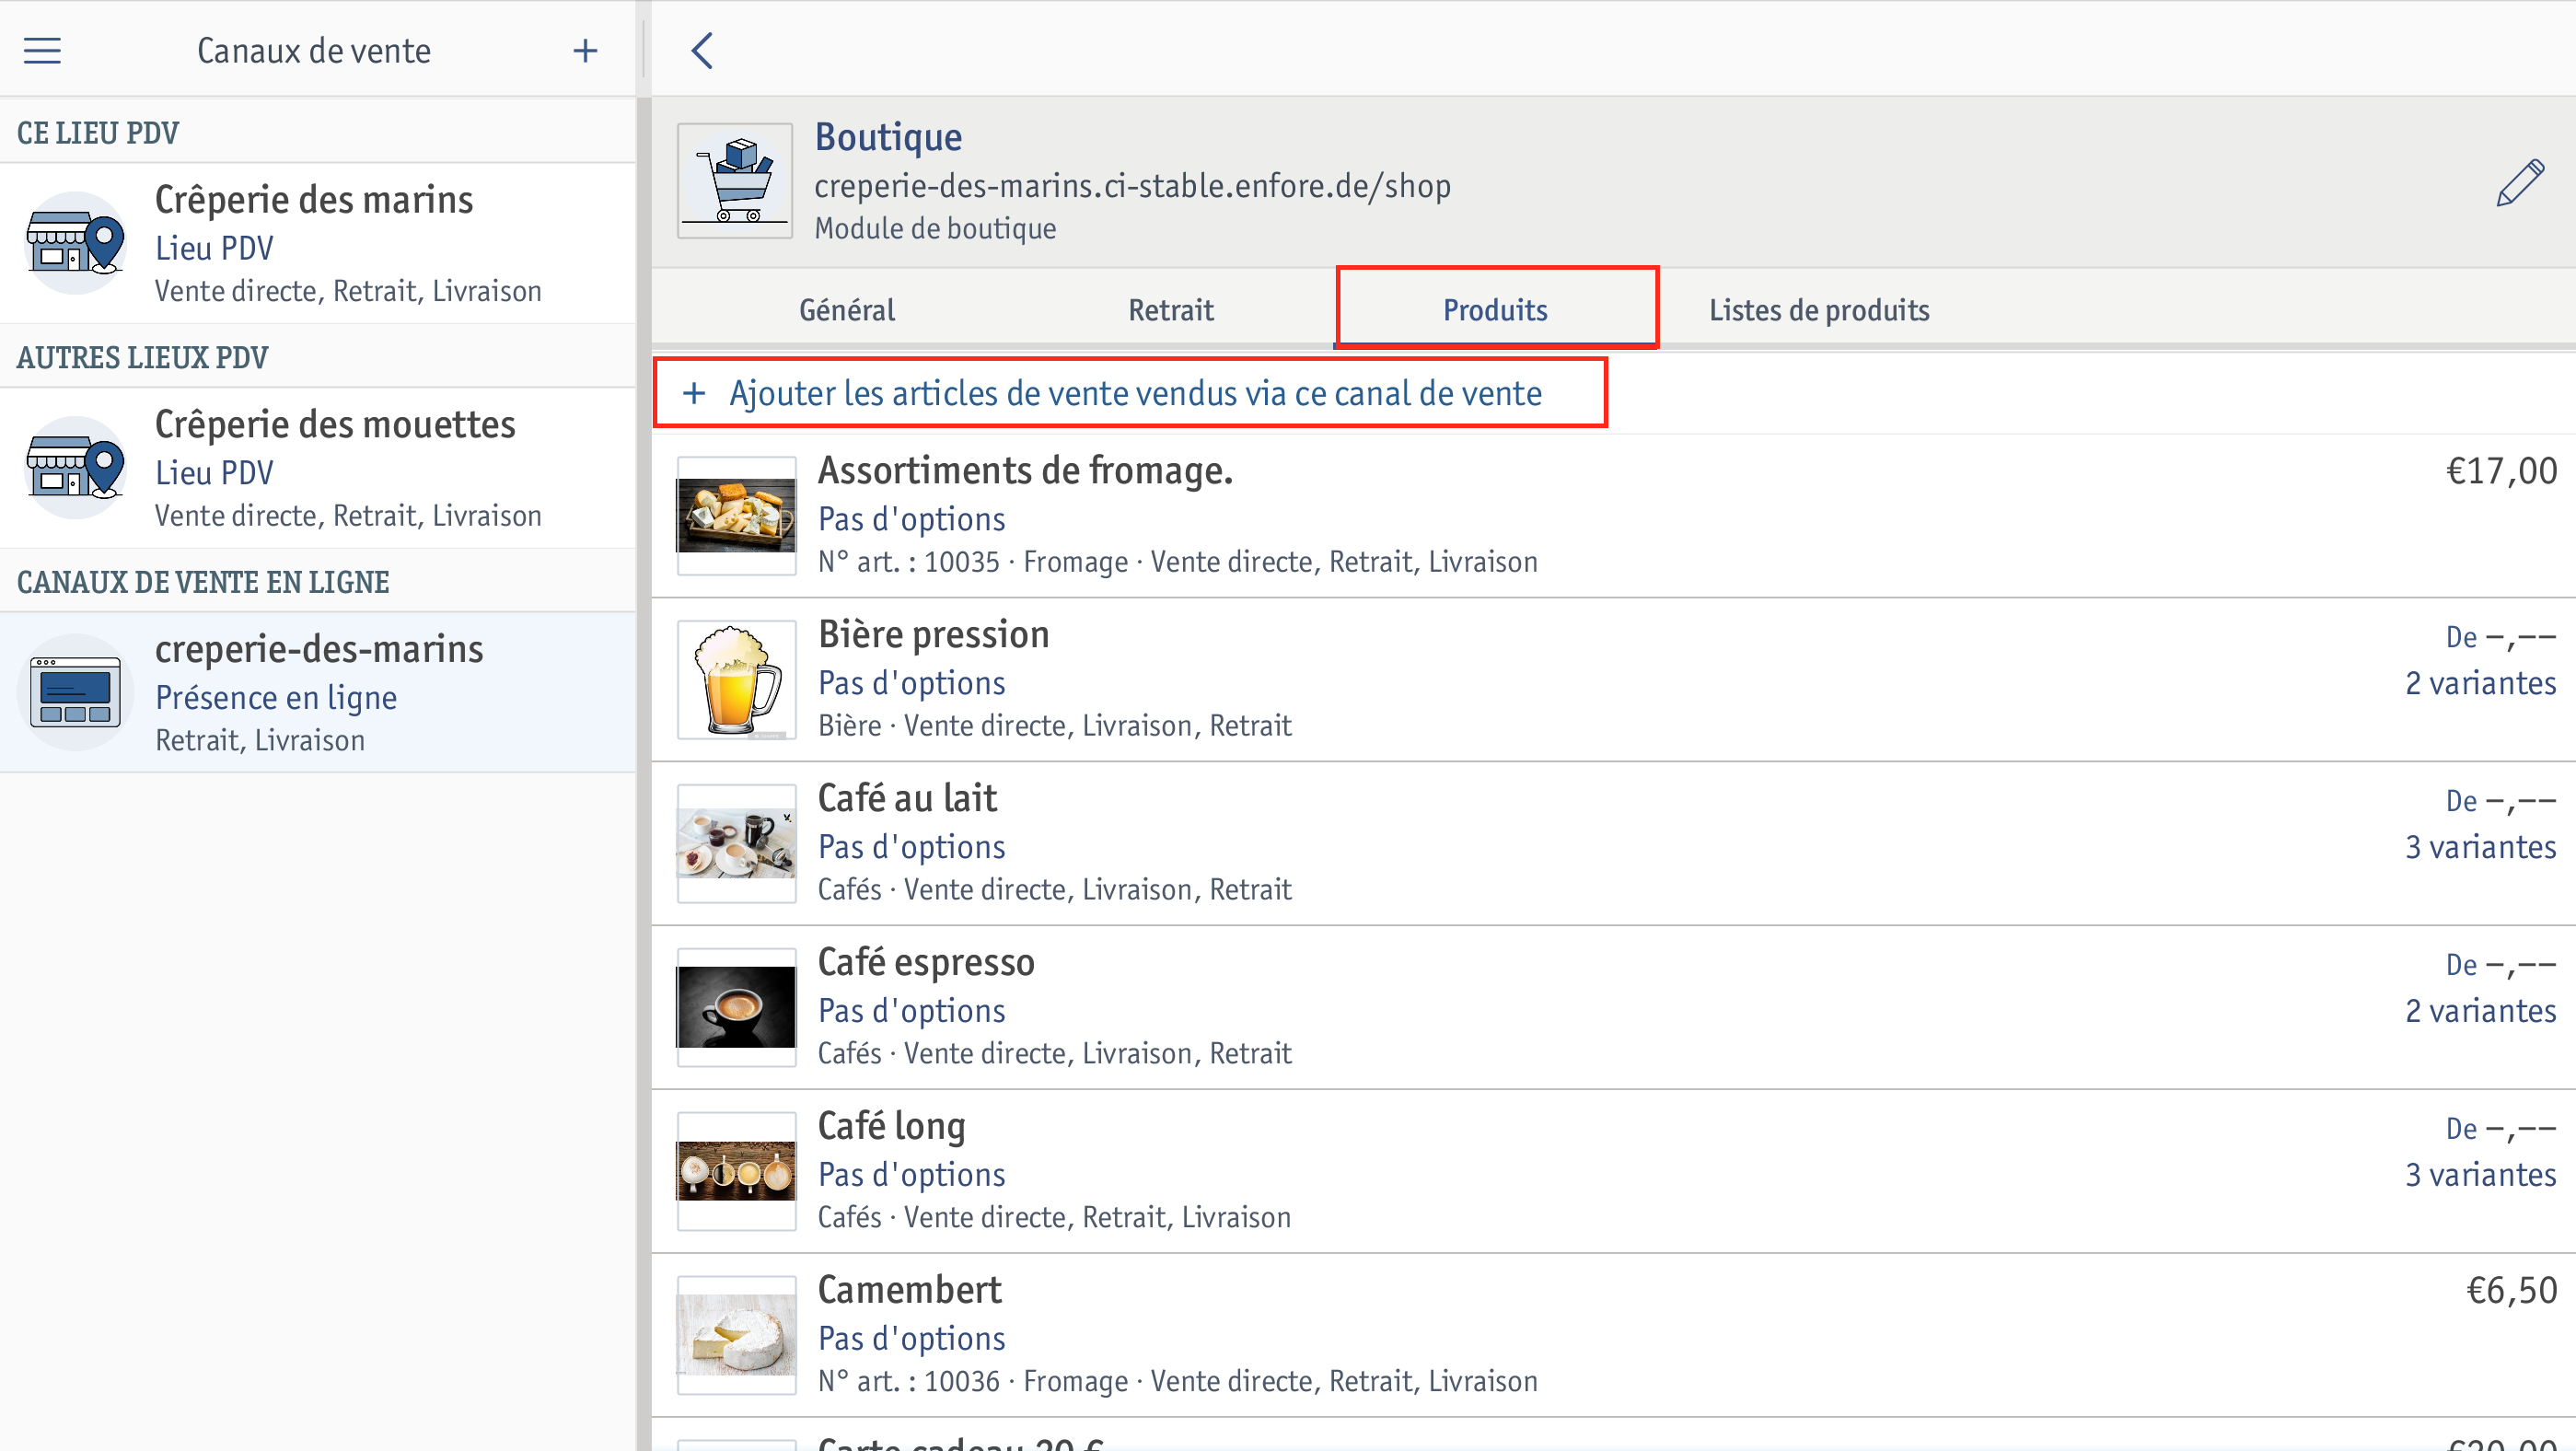Click Ajouter les articles de vente link
Image resolution: width=2576 pixels, height=1451 pixels.
point(1135,393)
